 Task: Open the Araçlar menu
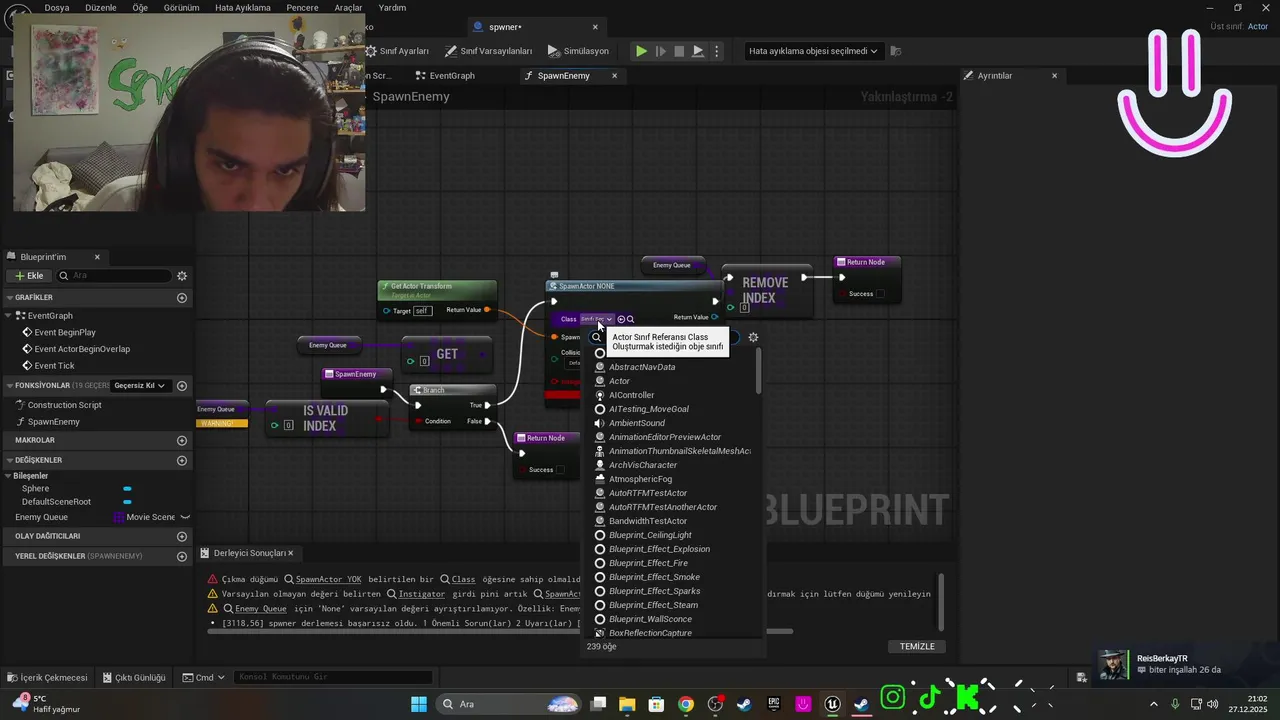click(x=348, y=7)
